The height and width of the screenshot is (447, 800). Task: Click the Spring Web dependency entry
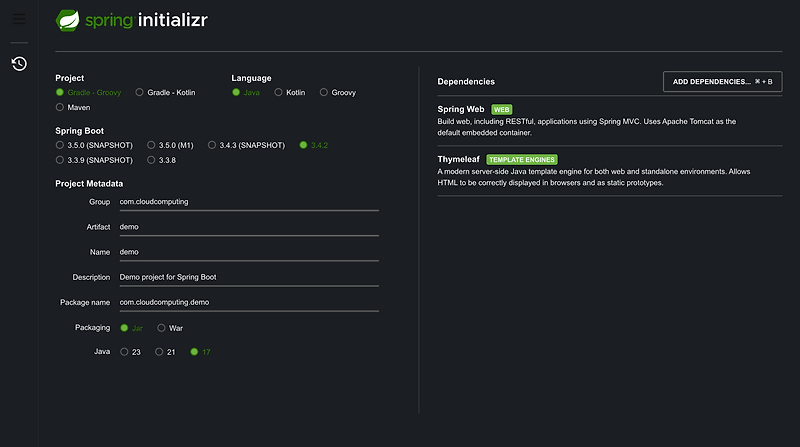[x=461, y=109]
